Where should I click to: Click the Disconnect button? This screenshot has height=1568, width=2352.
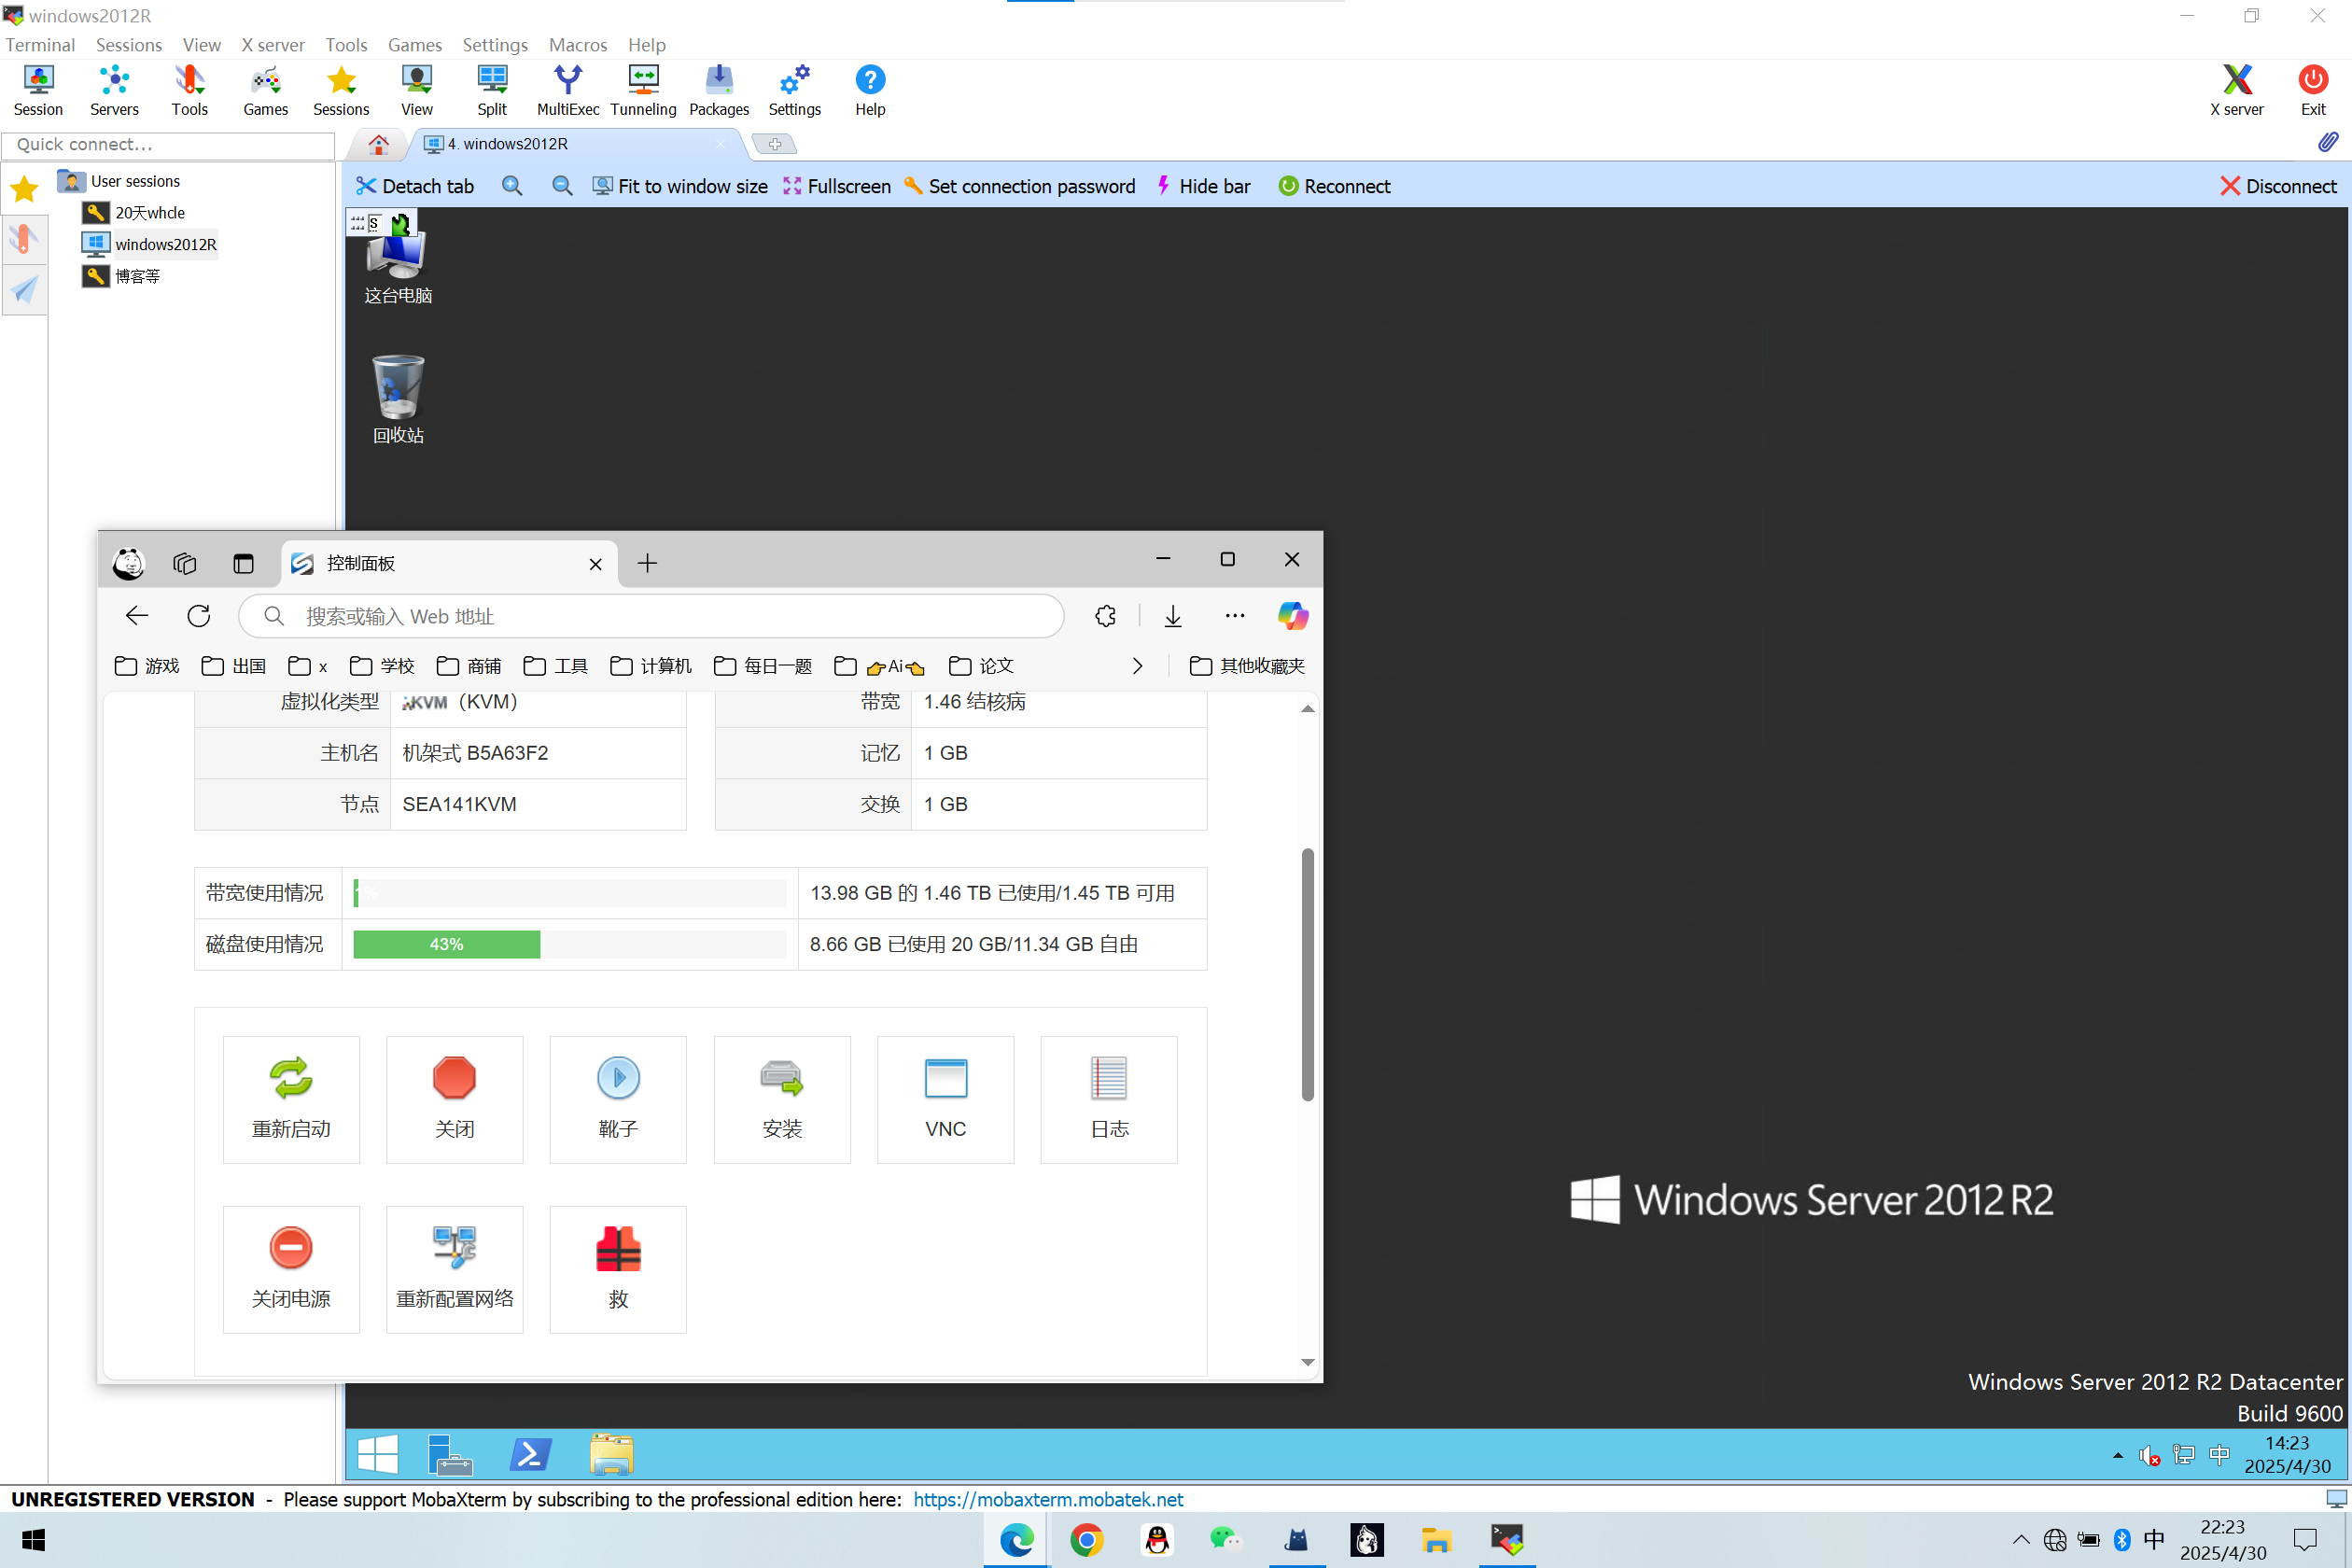tap(2277, 186)
